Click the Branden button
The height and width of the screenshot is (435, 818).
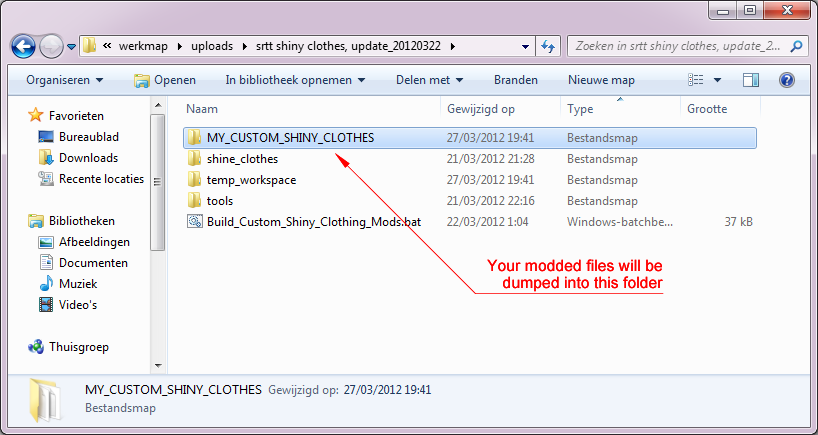point(515,80)
